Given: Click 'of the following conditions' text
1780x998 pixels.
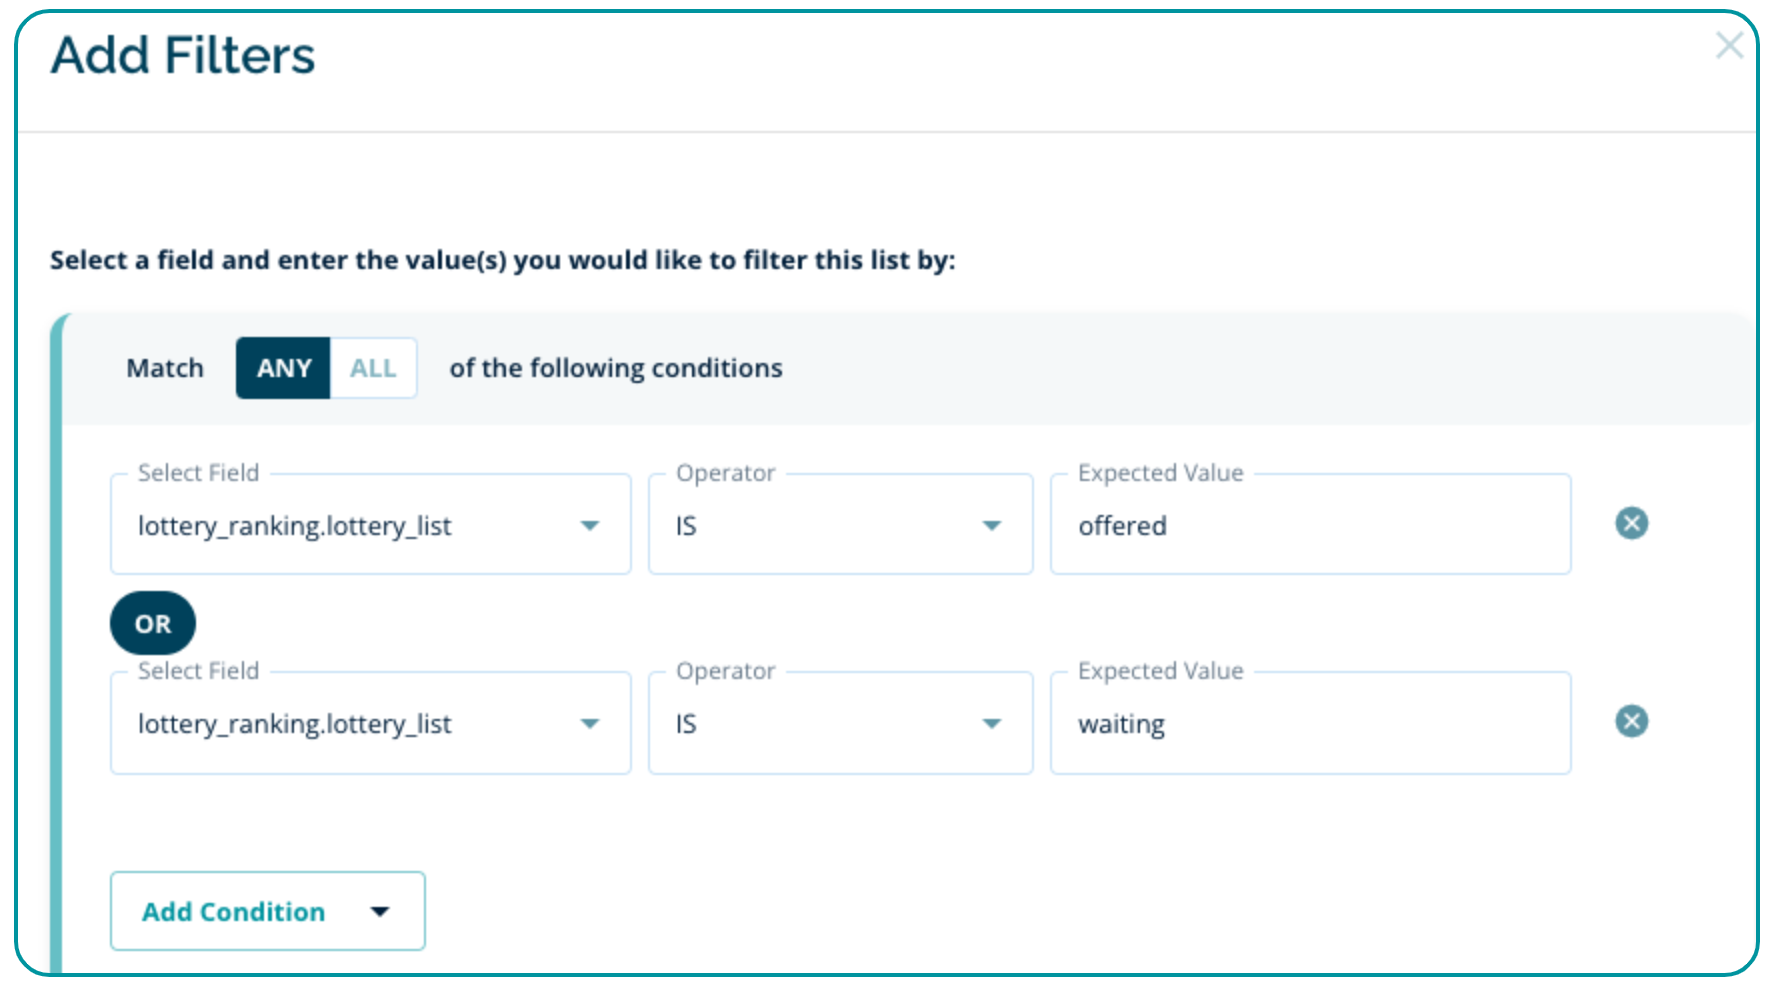Looking at the screenshot, I should coord(616,368).
